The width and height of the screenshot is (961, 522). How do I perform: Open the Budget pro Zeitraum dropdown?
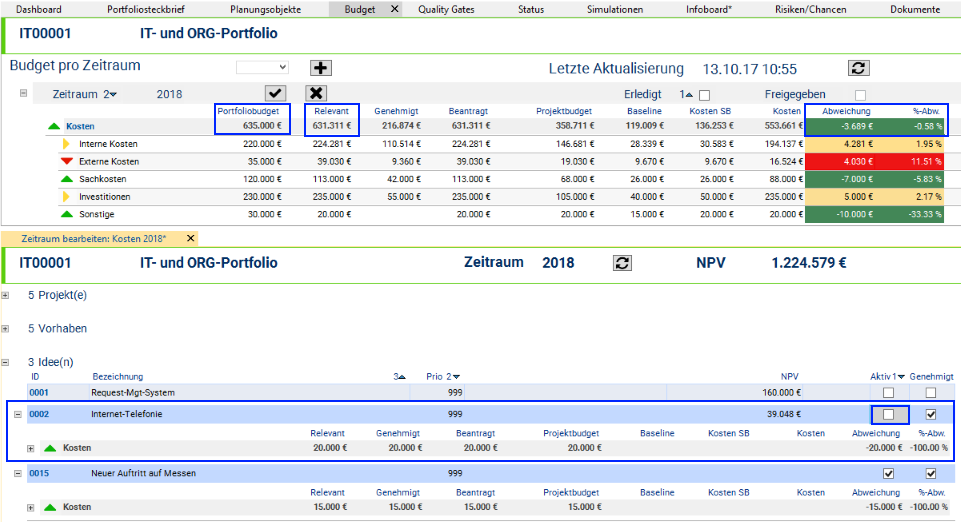click(262, 67)
